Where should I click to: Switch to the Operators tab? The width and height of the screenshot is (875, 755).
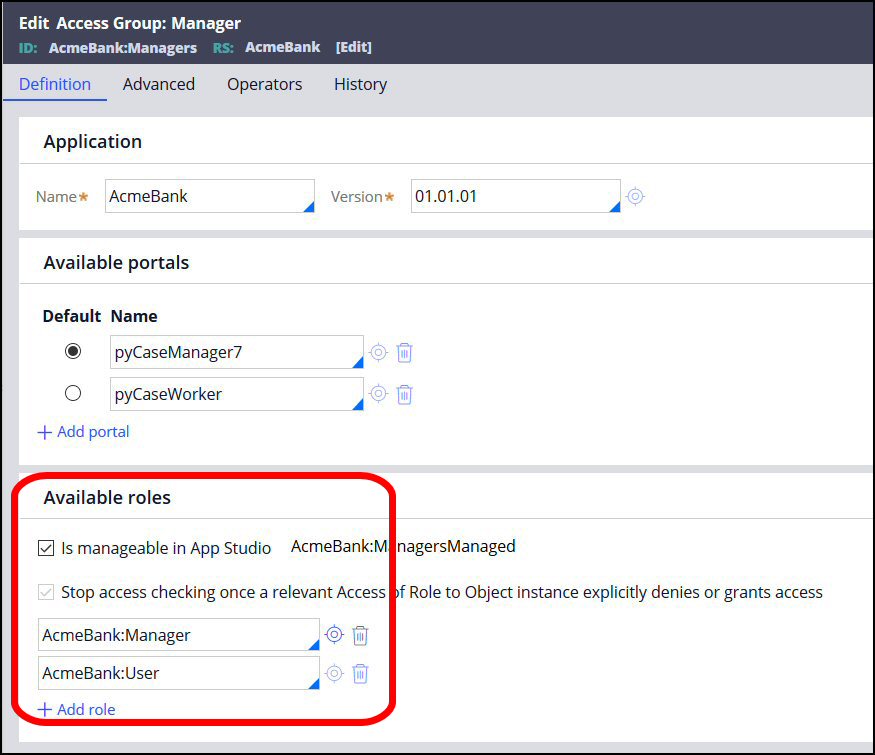click(264, 84)
